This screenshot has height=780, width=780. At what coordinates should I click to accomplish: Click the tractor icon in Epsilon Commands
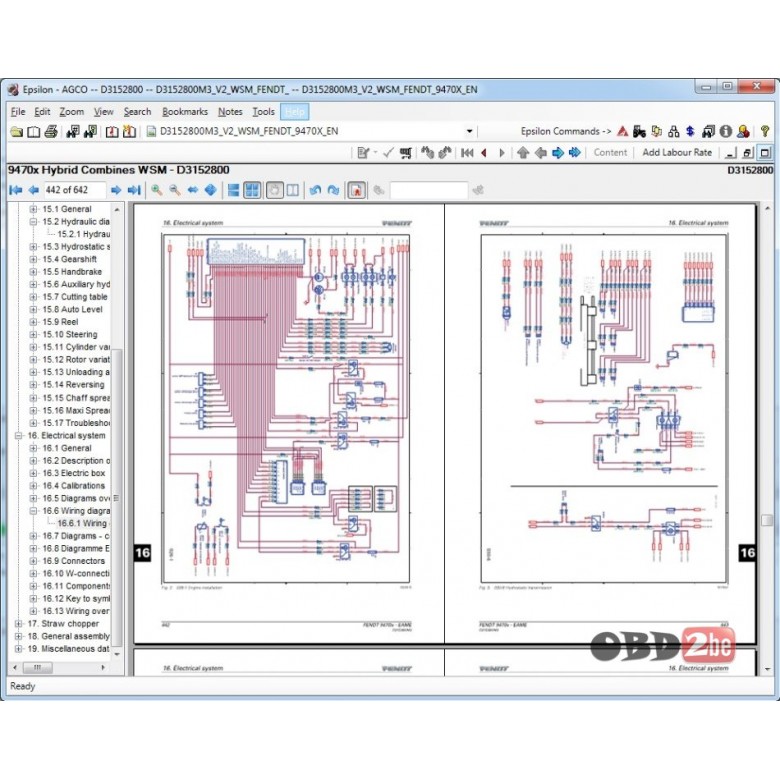639,131
